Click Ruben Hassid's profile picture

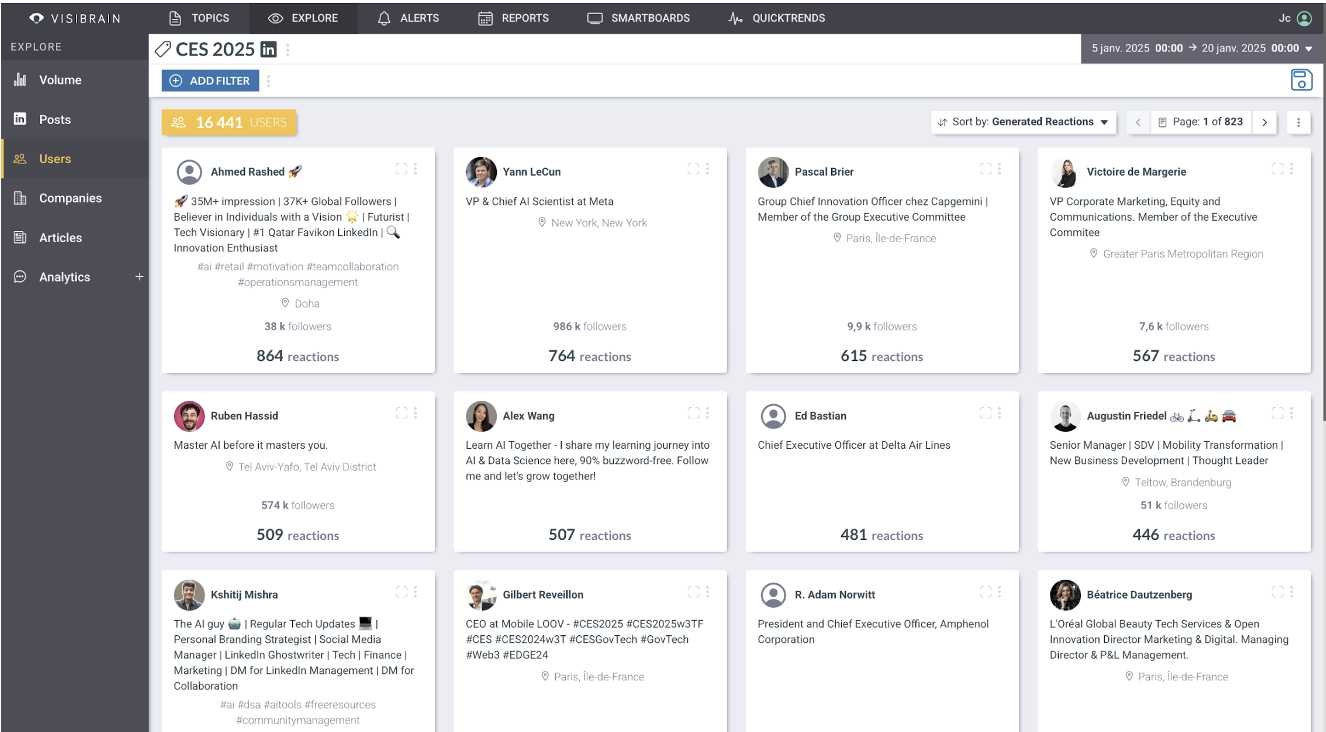point(189,416)
